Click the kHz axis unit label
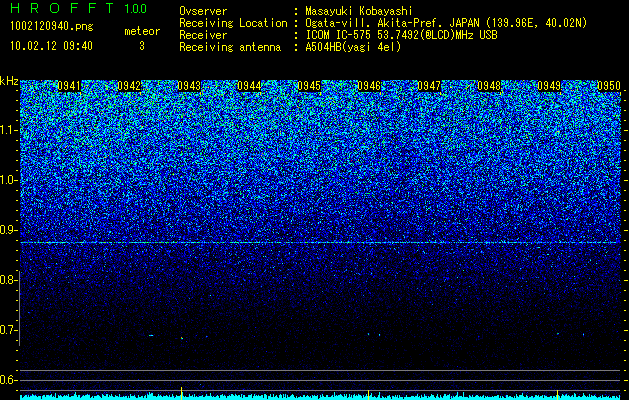Image resolution: width=629 pixels, height=400 pixels. click(9, 81)
